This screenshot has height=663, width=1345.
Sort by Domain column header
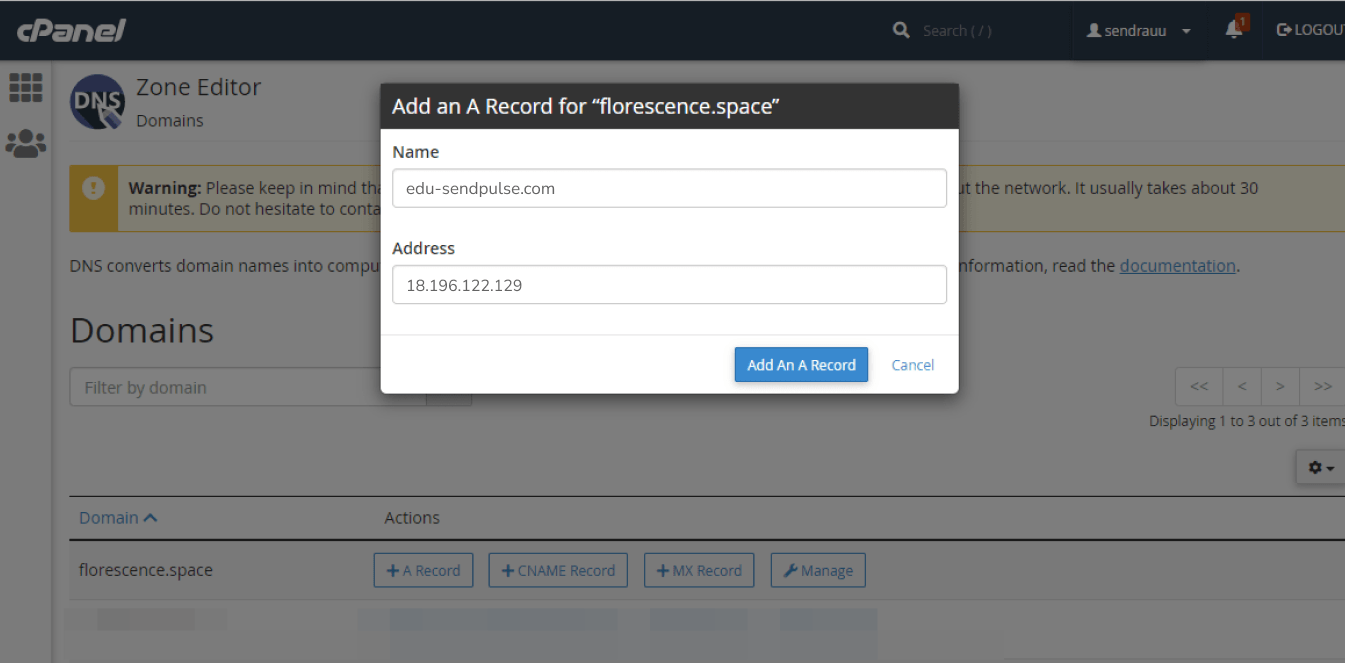118,518
